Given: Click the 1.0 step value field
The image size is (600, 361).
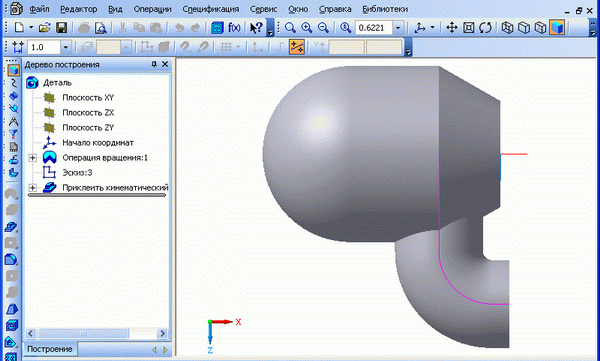Looking at the screenshot, I should point(44,47).
